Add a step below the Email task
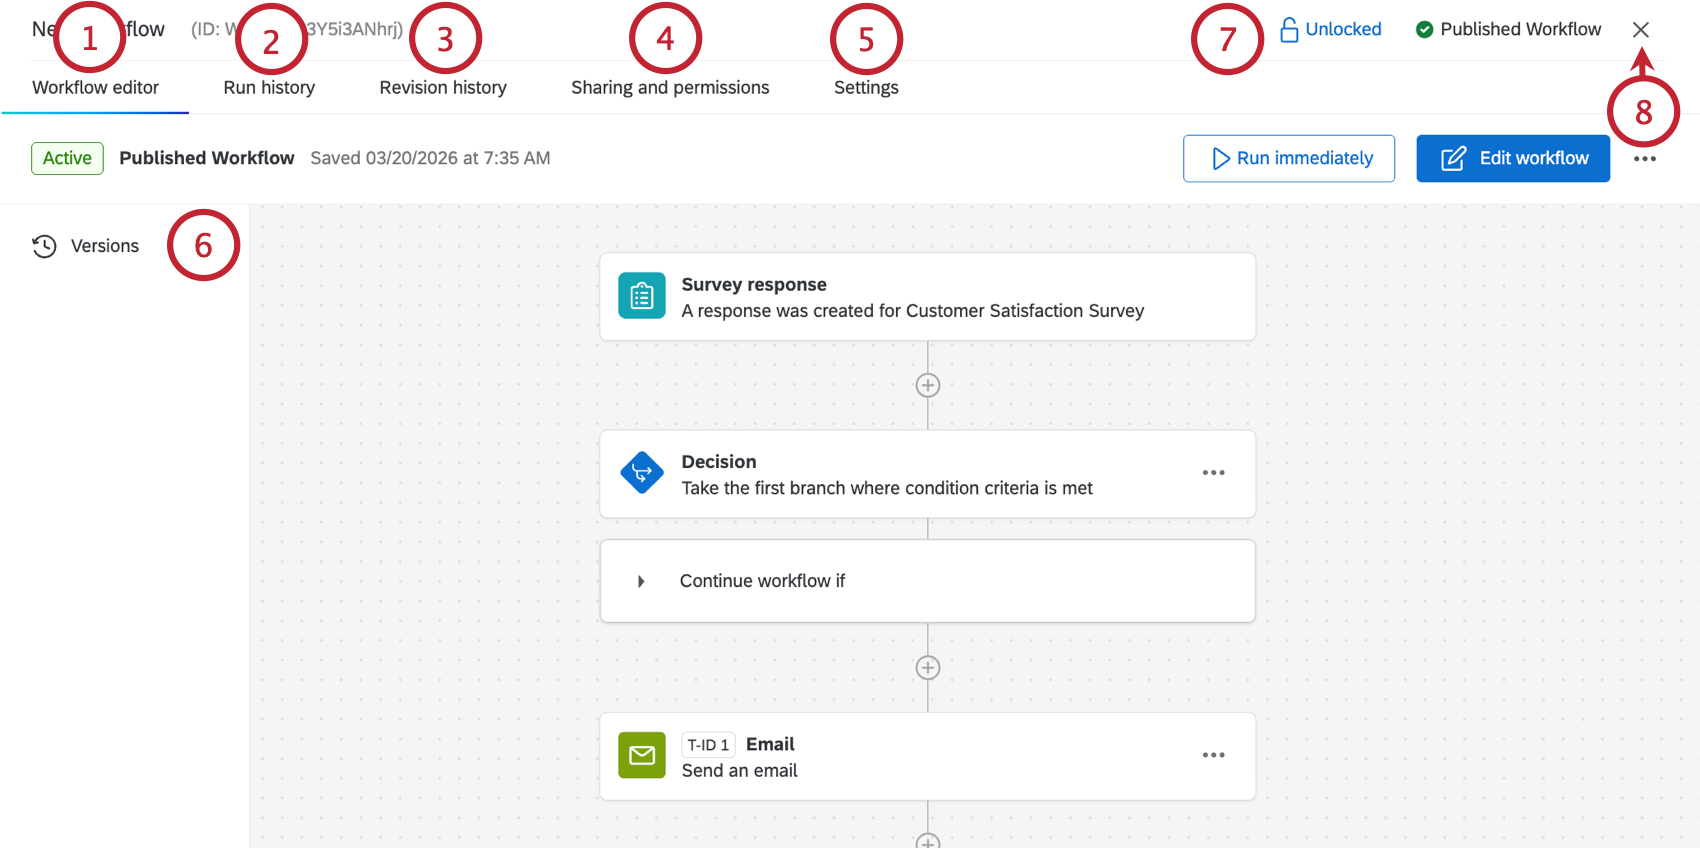 click(928, 841)
